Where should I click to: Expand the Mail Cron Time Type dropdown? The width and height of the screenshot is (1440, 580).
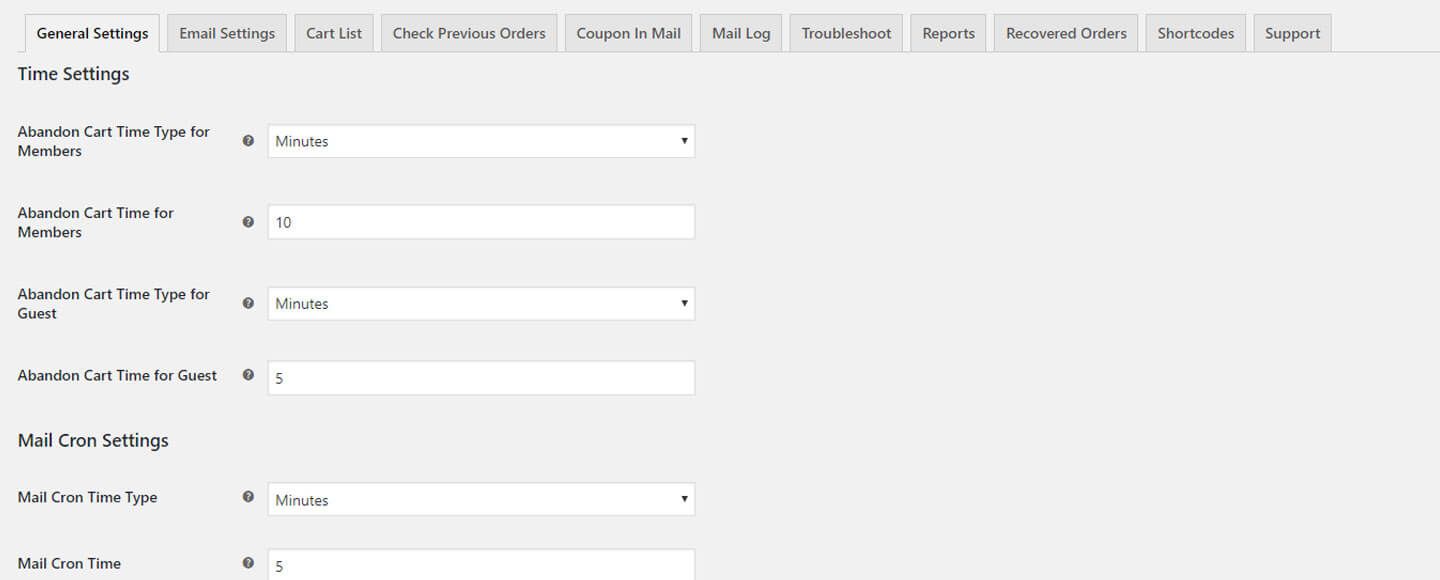(x=481, y=499)
